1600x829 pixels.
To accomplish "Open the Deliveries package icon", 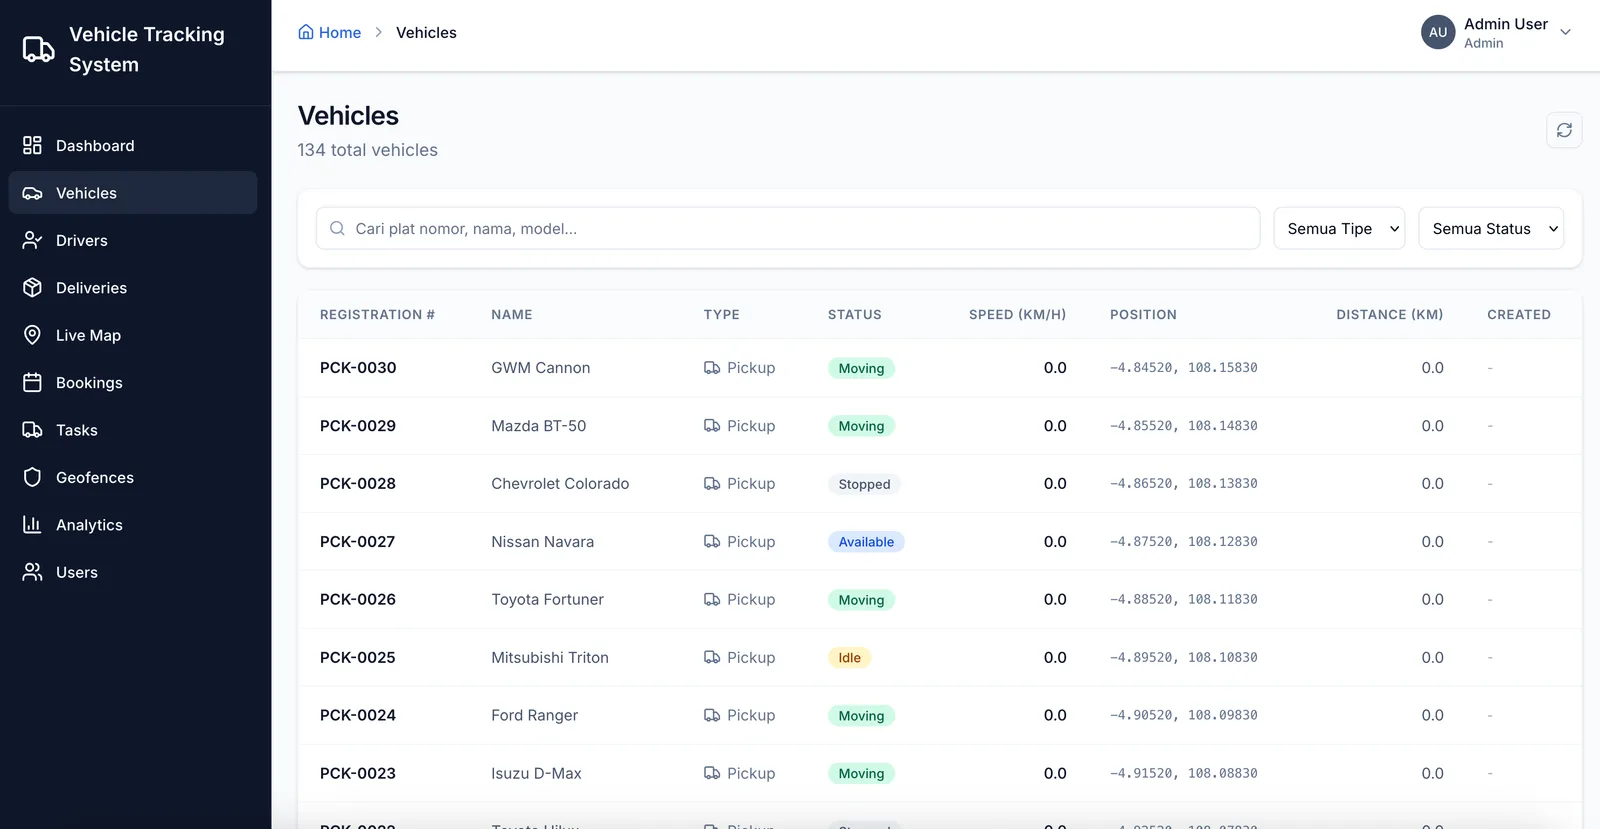I will coord(32,288).
